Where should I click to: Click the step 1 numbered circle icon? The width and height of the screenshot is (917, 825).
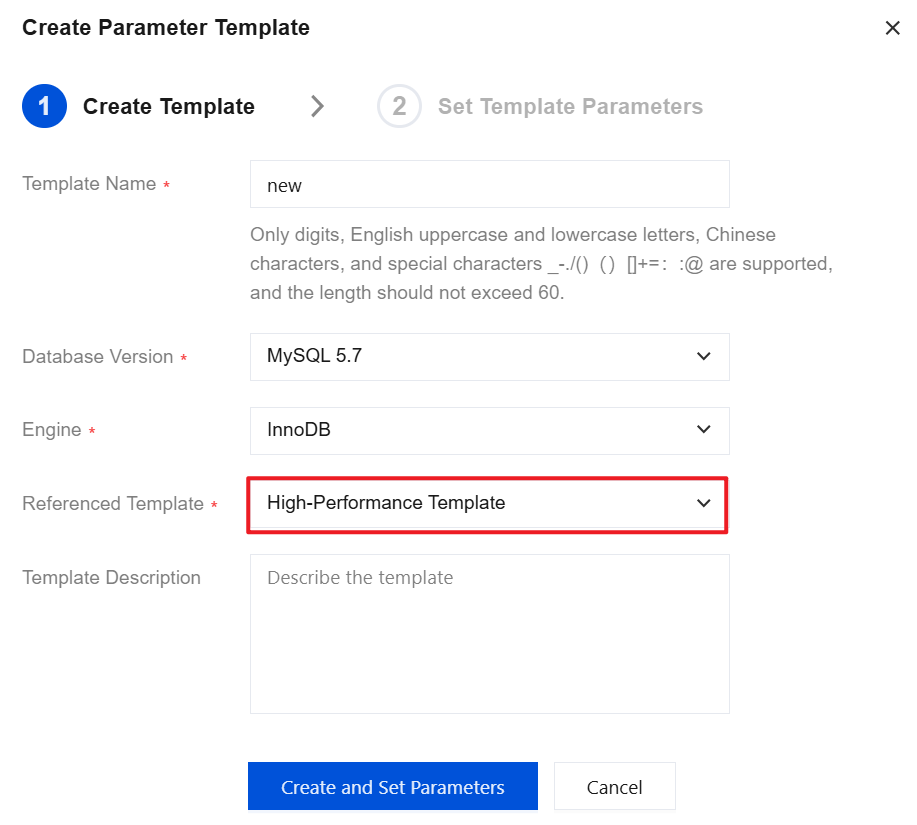click(x=44, y=106)
